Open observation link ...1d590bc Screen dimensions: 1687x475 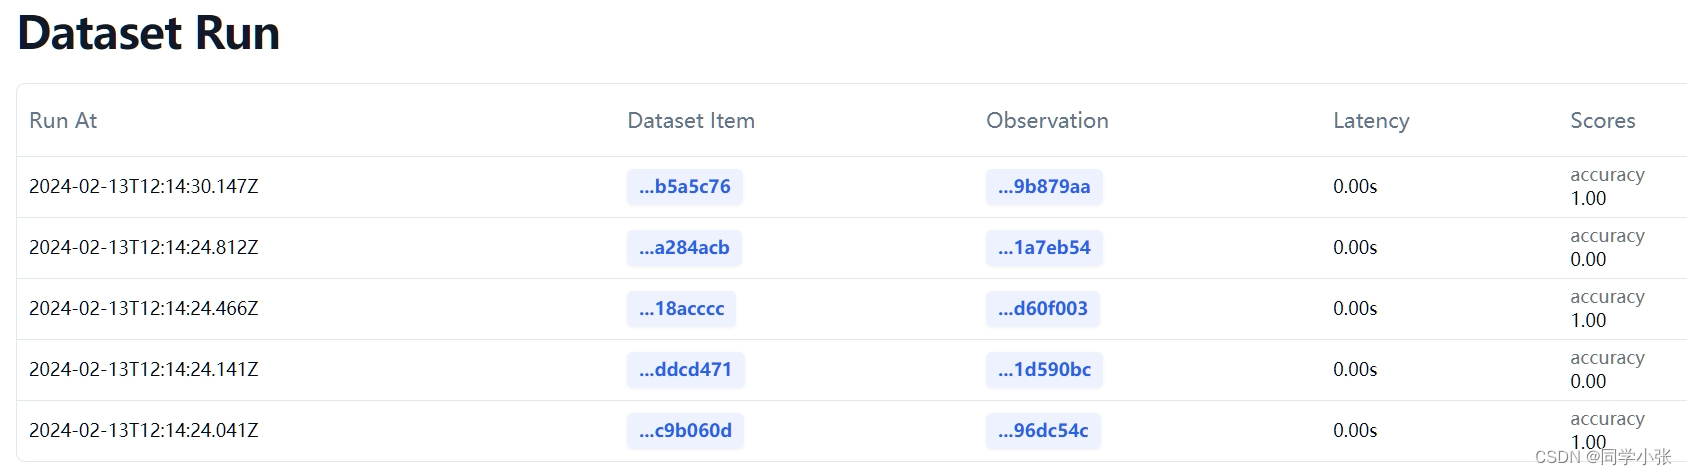tap(1044, 370)
